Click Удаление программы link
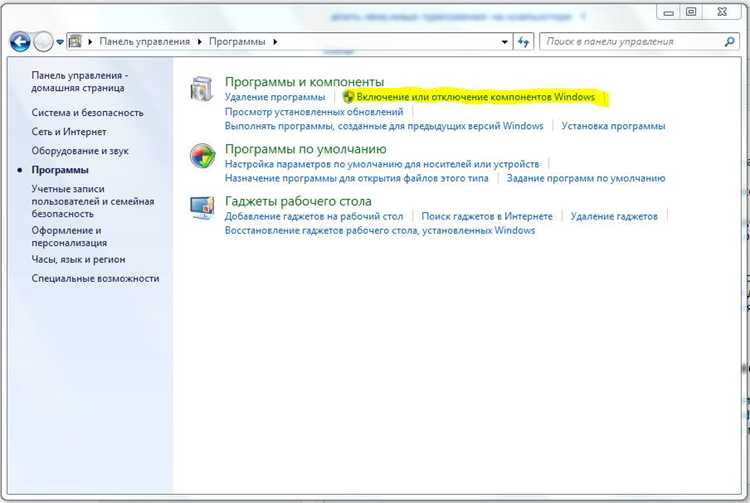Viewport: 750px width, 503px height. pyautogui.click(x=275, y=97)
